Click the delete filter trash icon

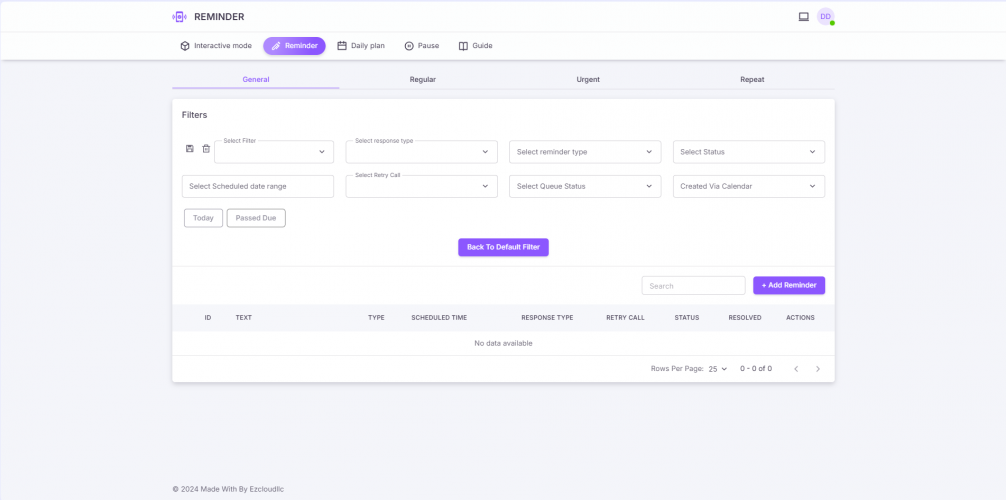tap(206, 149)
